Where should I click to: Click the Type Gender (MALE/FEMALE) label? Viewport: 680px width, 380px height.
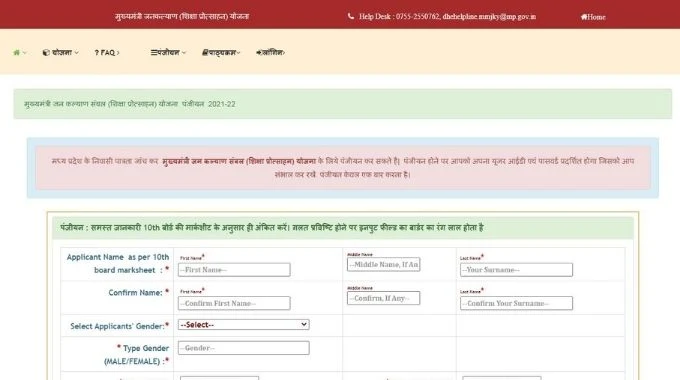pyautogui.click(x=137, y=355)
